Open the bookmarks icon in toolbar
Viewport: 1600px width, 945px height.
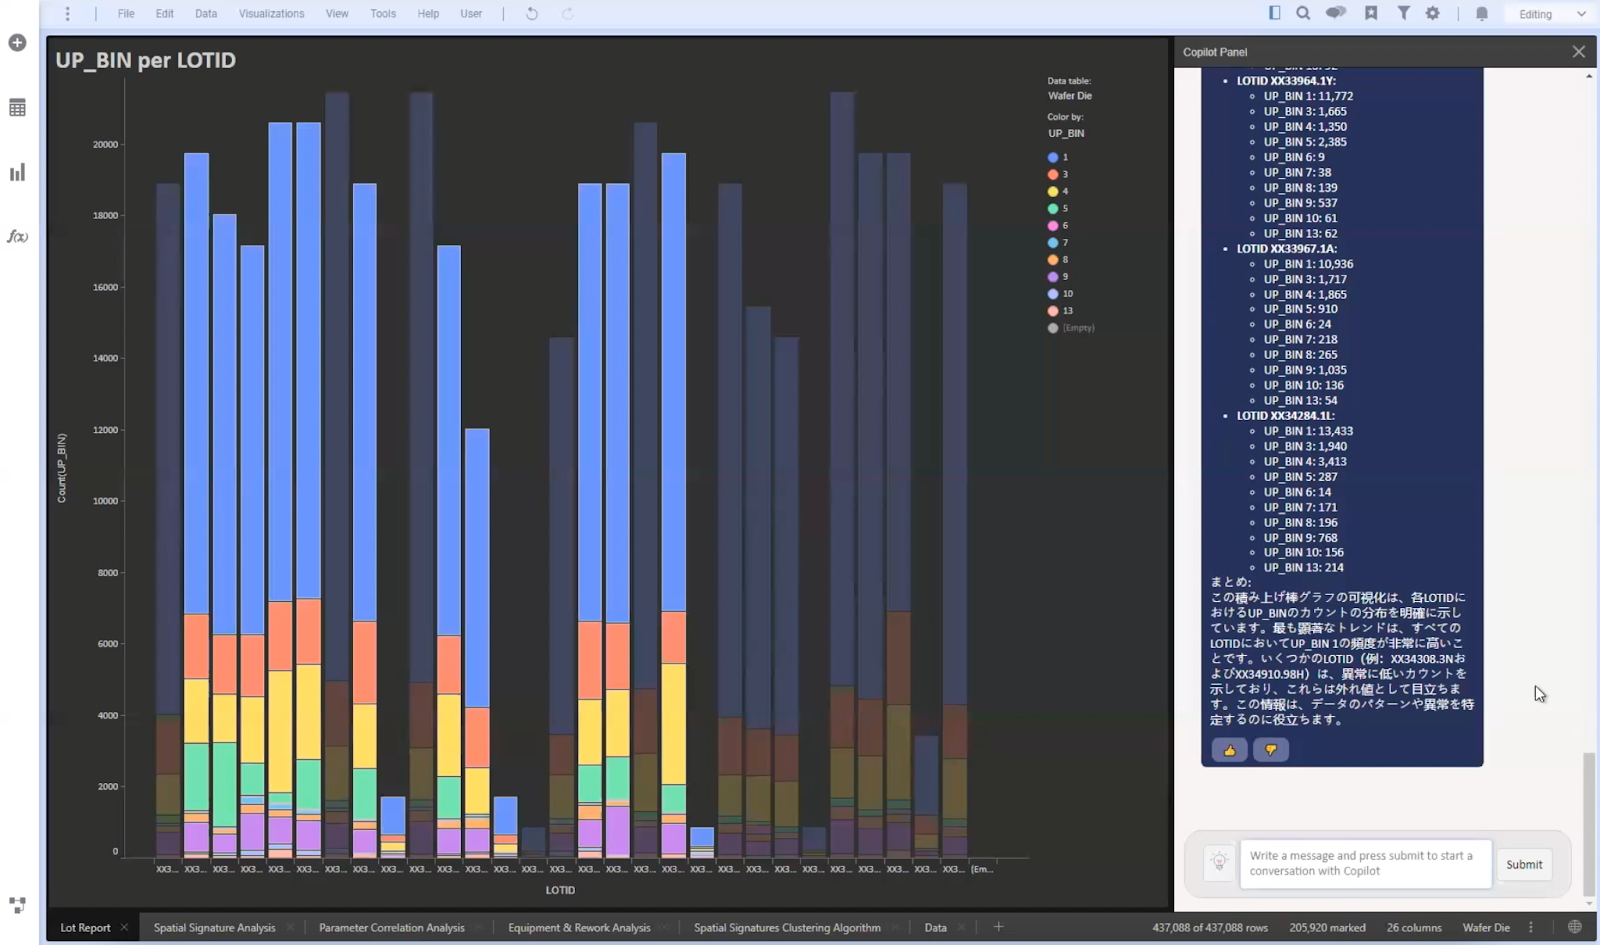[1371, 14]
